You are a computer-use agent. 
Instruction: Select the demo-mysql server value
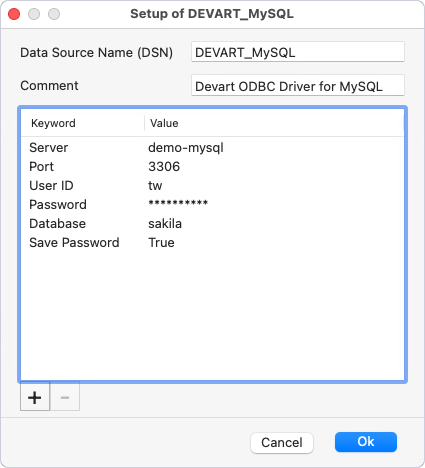tap(186, 148)
